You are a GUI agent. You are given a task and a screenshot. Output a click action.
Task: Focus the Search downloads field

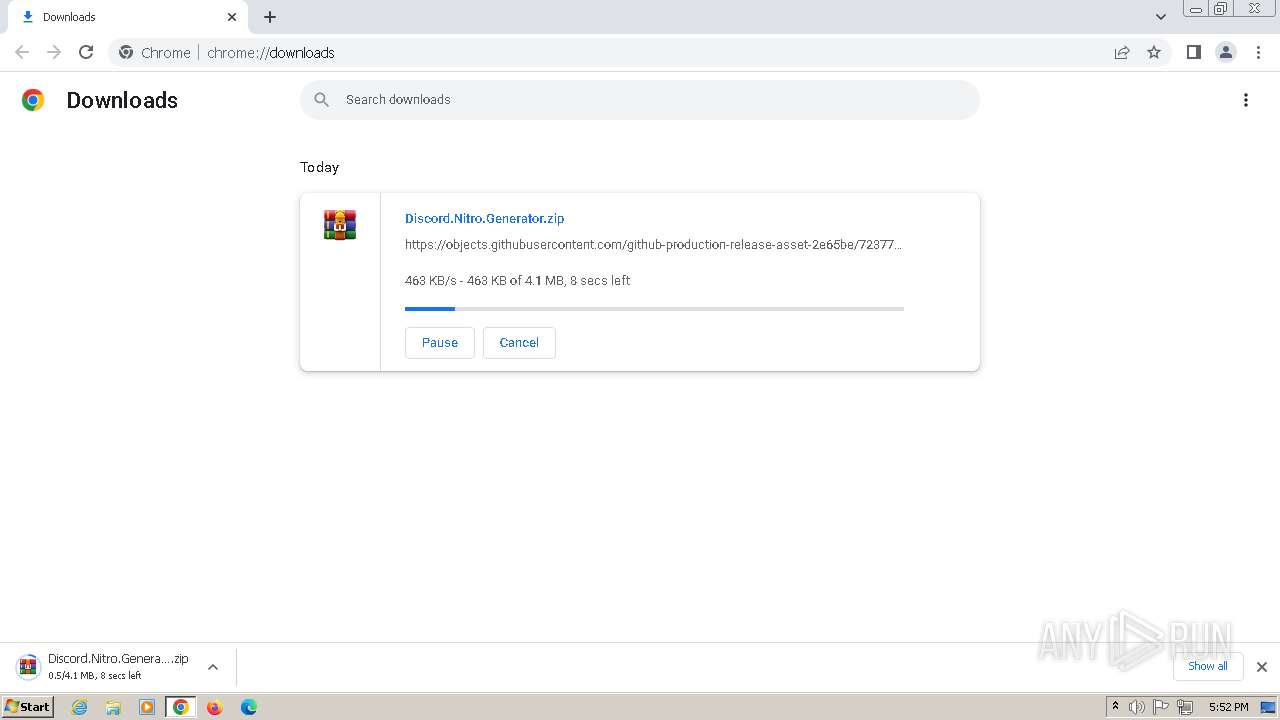(640, 100)
